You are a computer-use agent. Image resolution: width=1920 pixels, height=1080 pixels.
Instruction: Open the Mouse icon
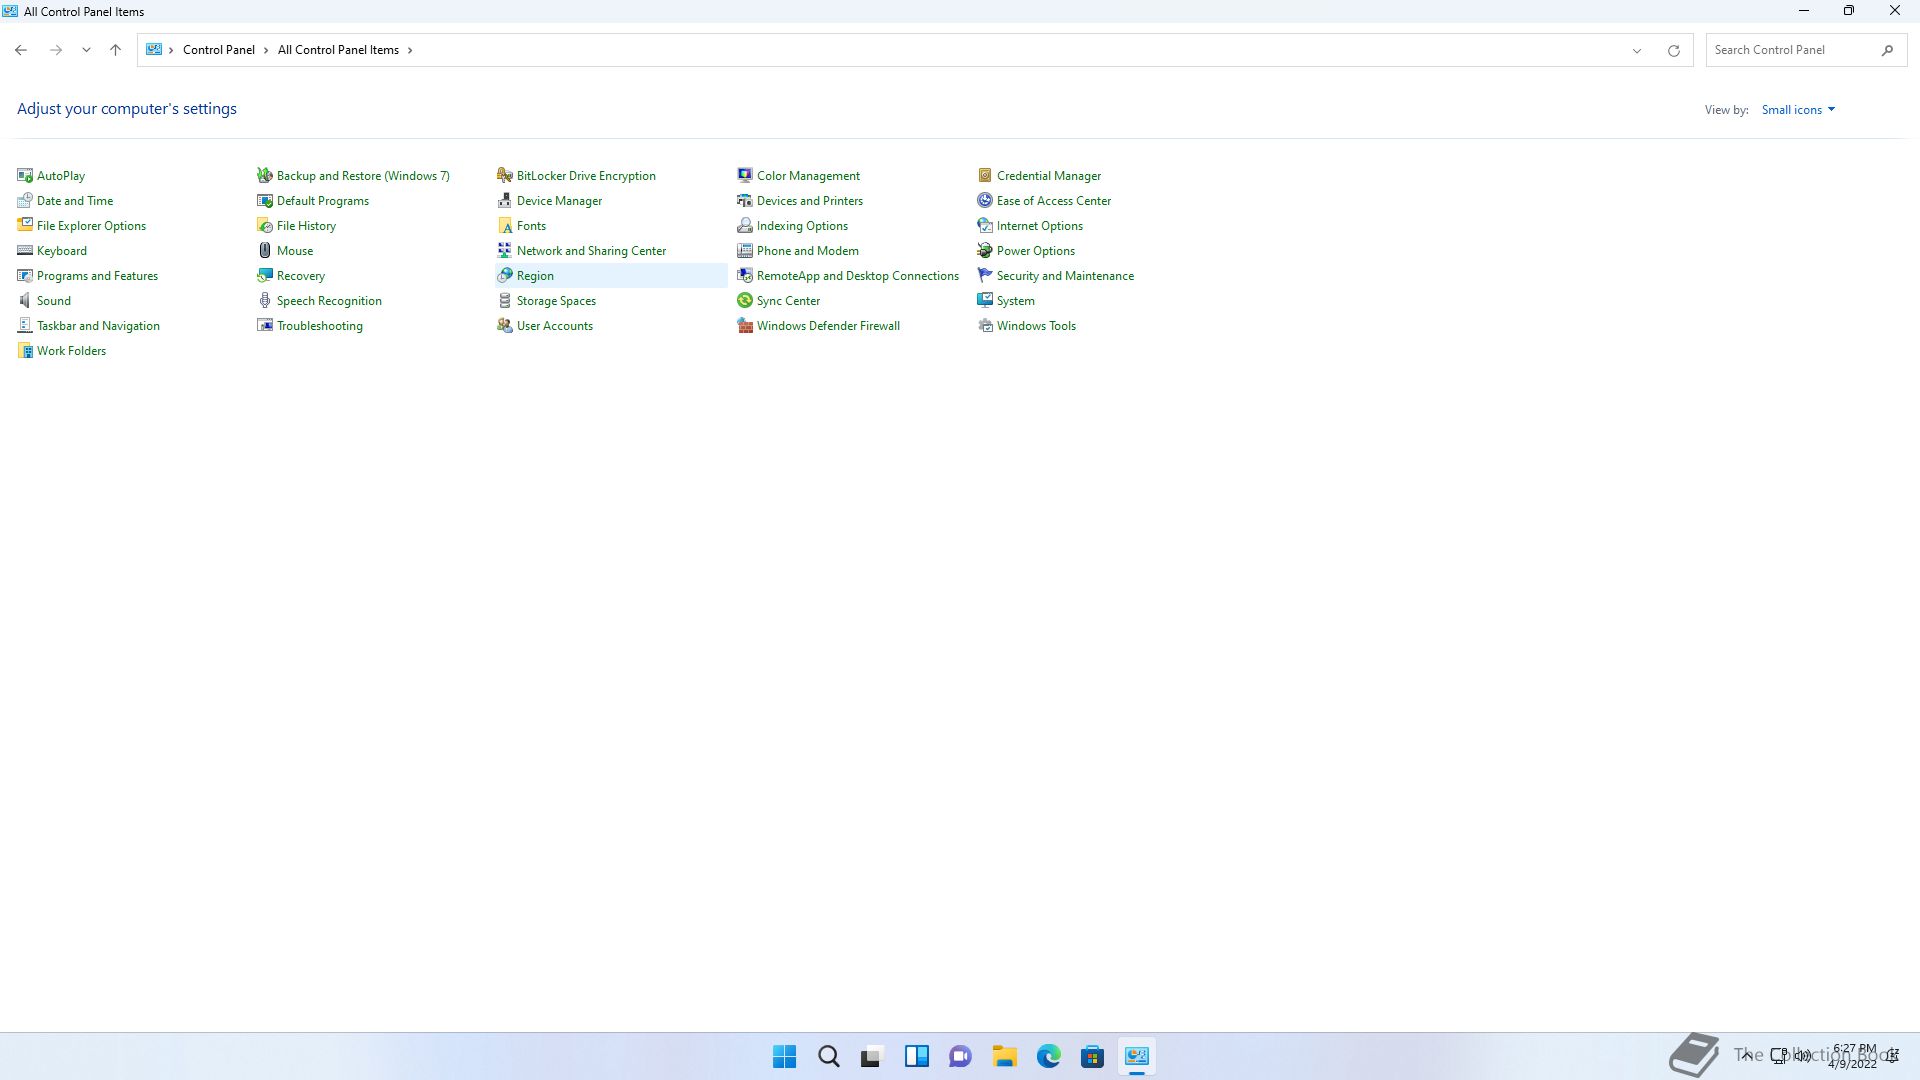(265, 251)
